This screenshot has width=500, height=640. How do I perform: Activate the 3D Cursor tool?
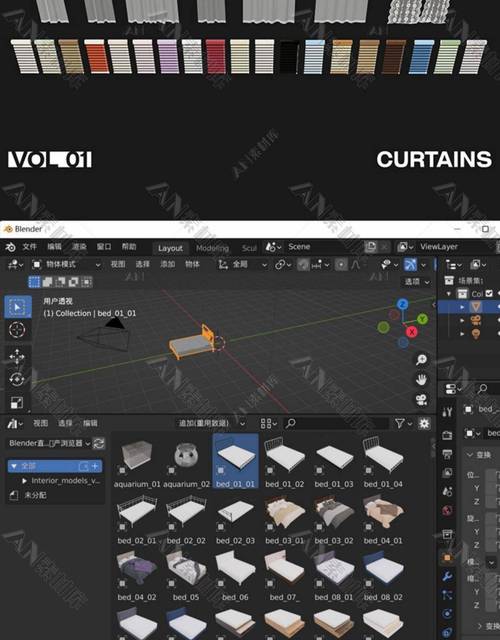17,330
